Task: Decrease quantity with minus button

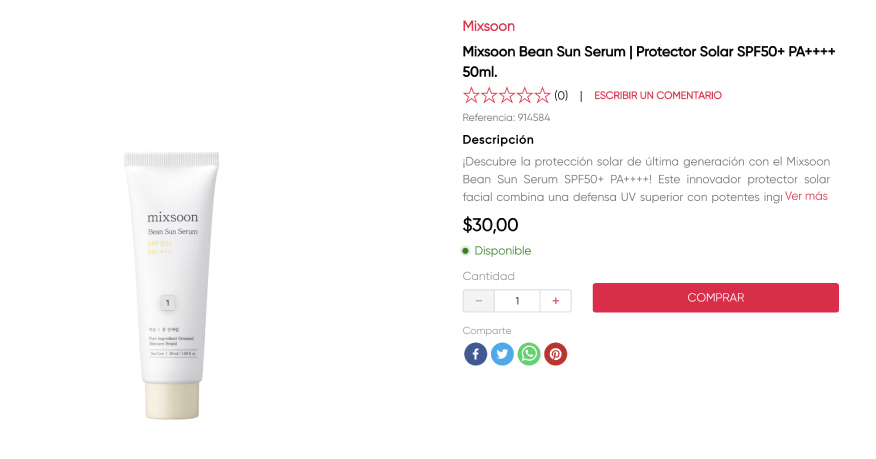Action: [479, 301]
